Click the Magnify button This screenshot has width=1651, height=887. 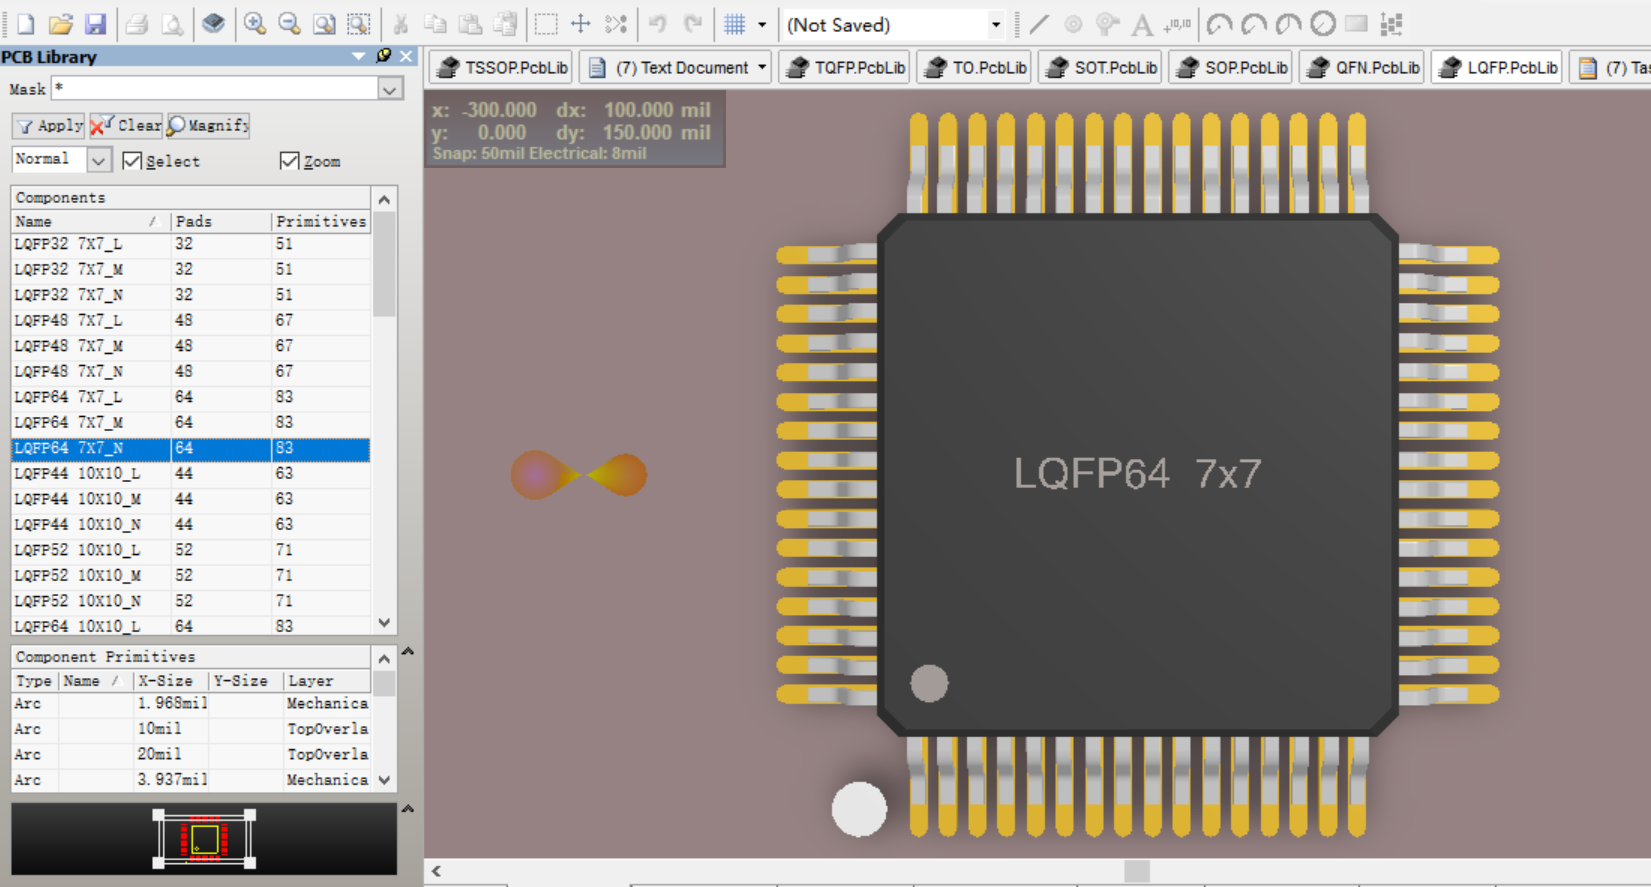click(208, 125)
